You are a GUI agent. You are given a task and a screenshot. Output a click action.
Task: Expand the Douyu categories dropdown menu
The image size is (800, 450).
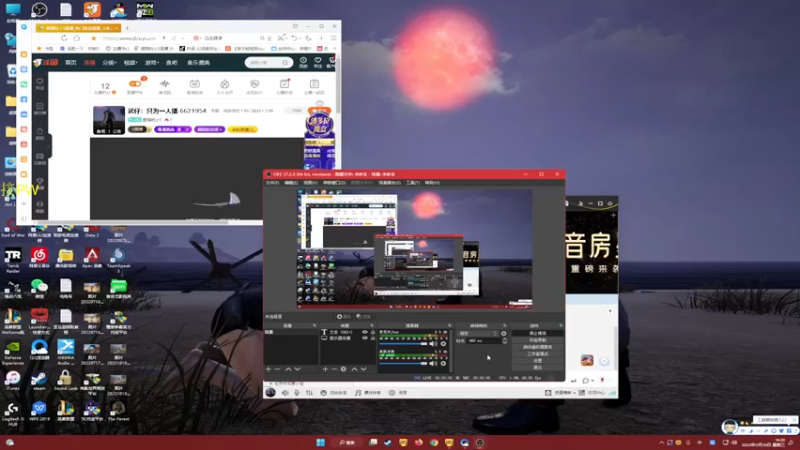point(109,63)
